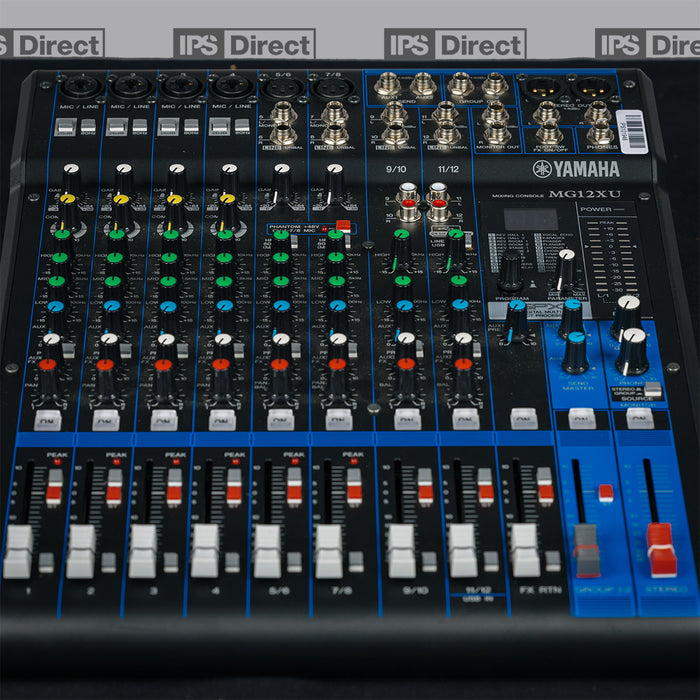
Task: Select channel 1 XLR combo input jack
Action: [x=81, y=87]
